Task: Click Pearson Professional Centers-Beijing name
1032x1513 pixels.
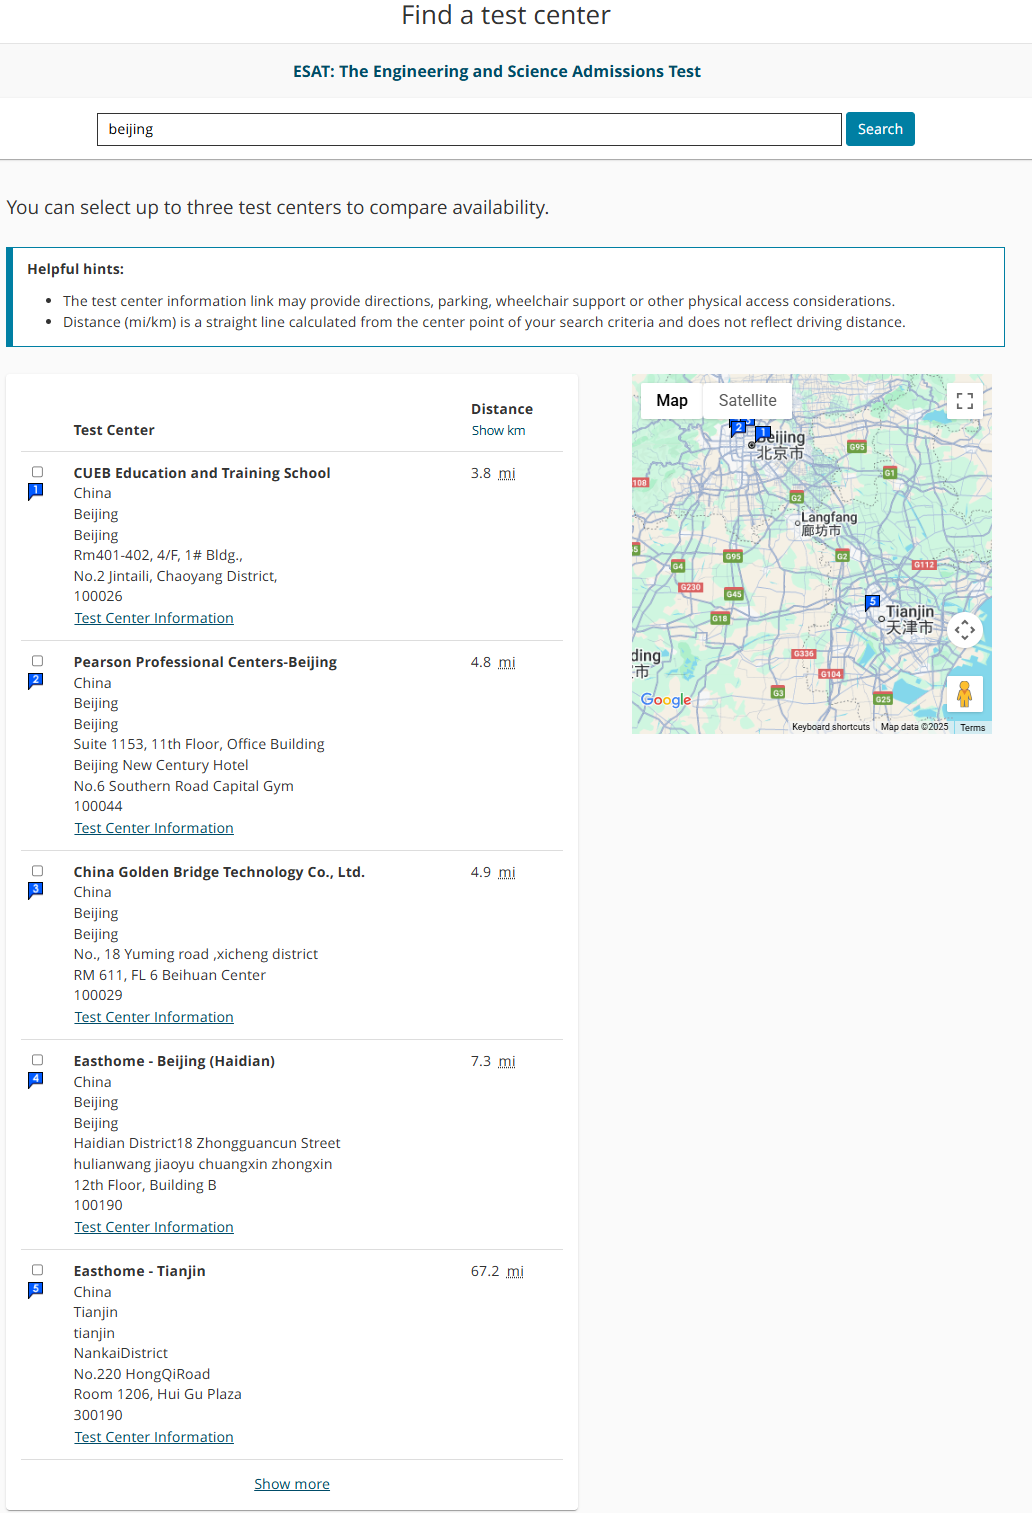Action: (x=205, y=662)
